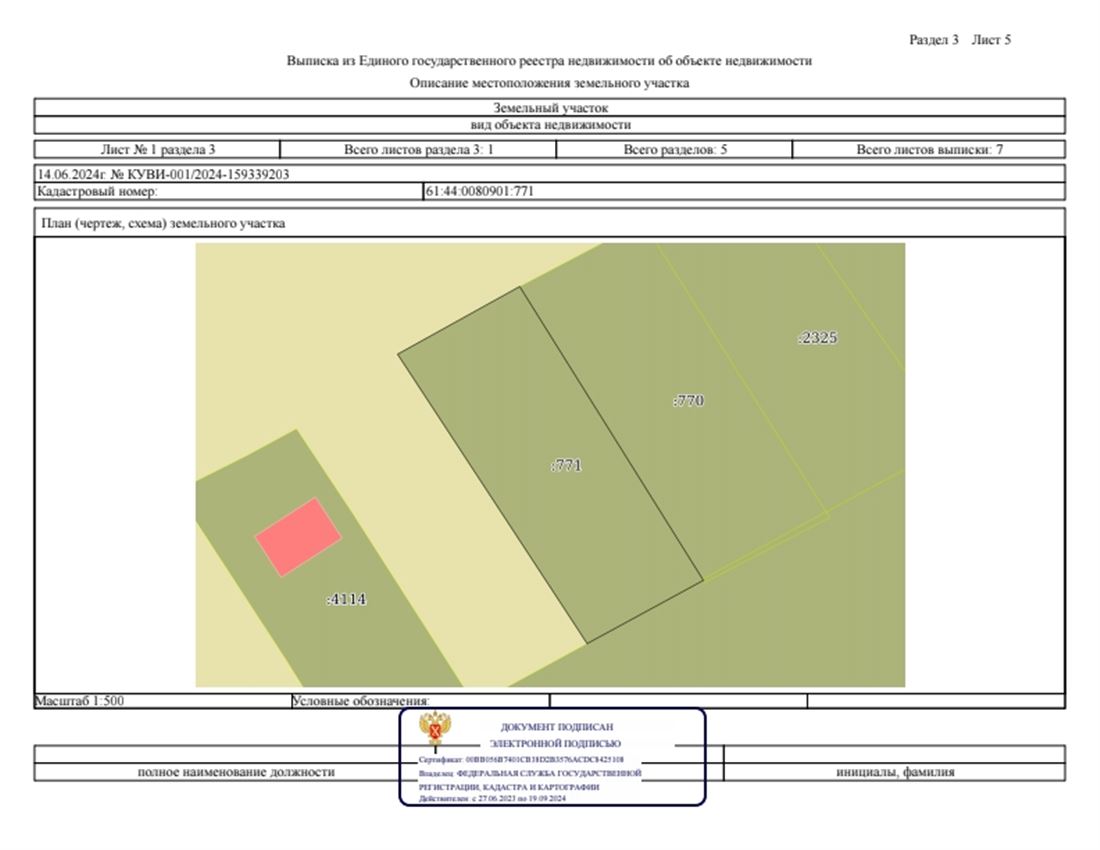The width and height of the screenshot is (1100, 850).
Task: Click the 'Раздел 3 Лист 5' page marker
Action: 960,40
